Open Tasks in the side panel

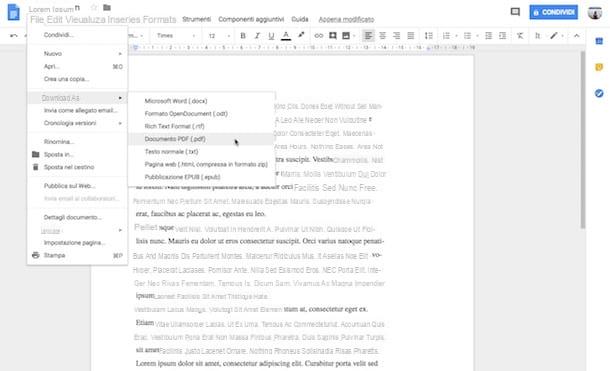tap(599, 93)
